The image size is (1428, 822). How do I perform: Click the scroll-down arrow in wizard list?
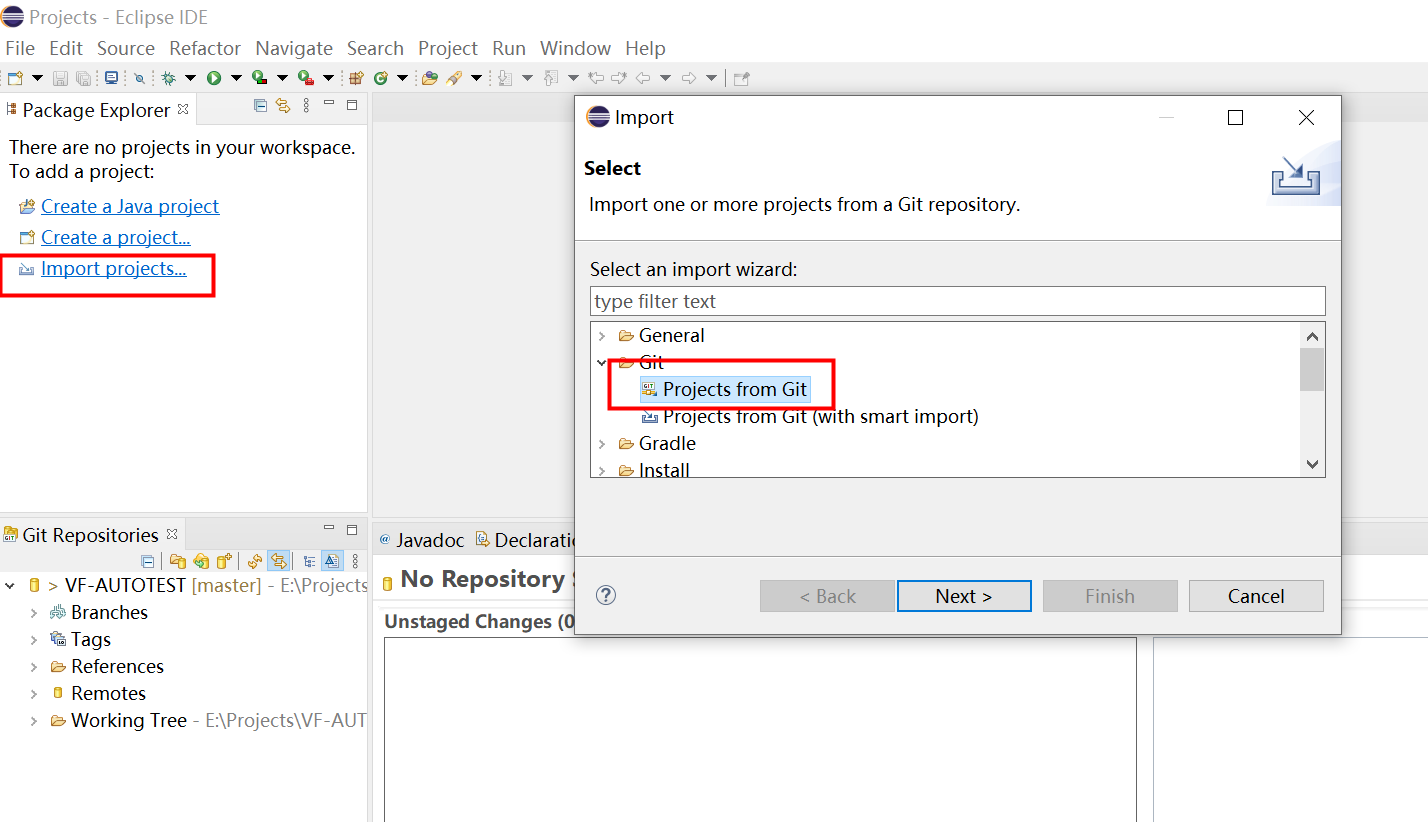point(1312,464)
